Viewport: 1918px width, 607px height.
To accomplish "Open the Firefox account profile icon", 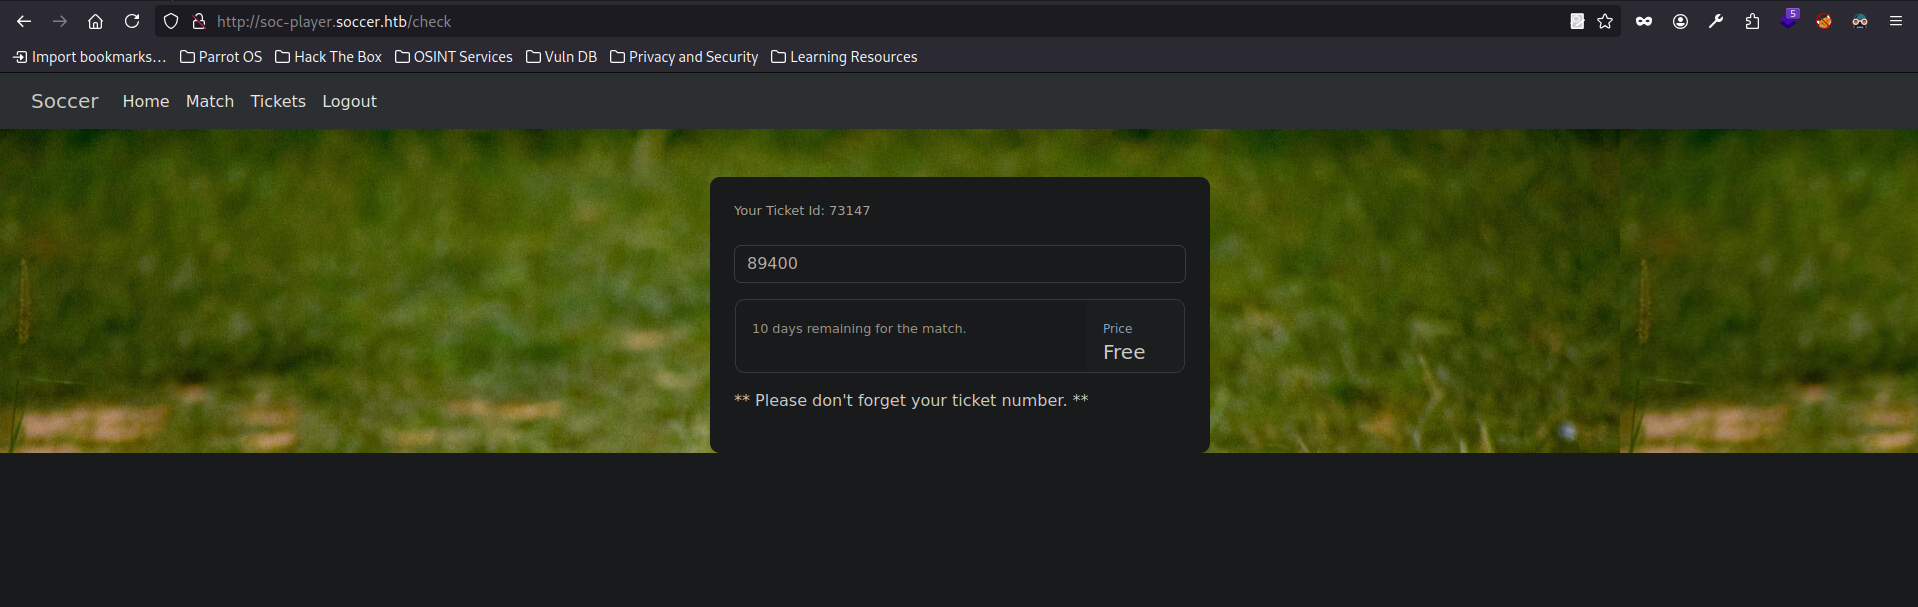I will click(x=1680, y=21).
